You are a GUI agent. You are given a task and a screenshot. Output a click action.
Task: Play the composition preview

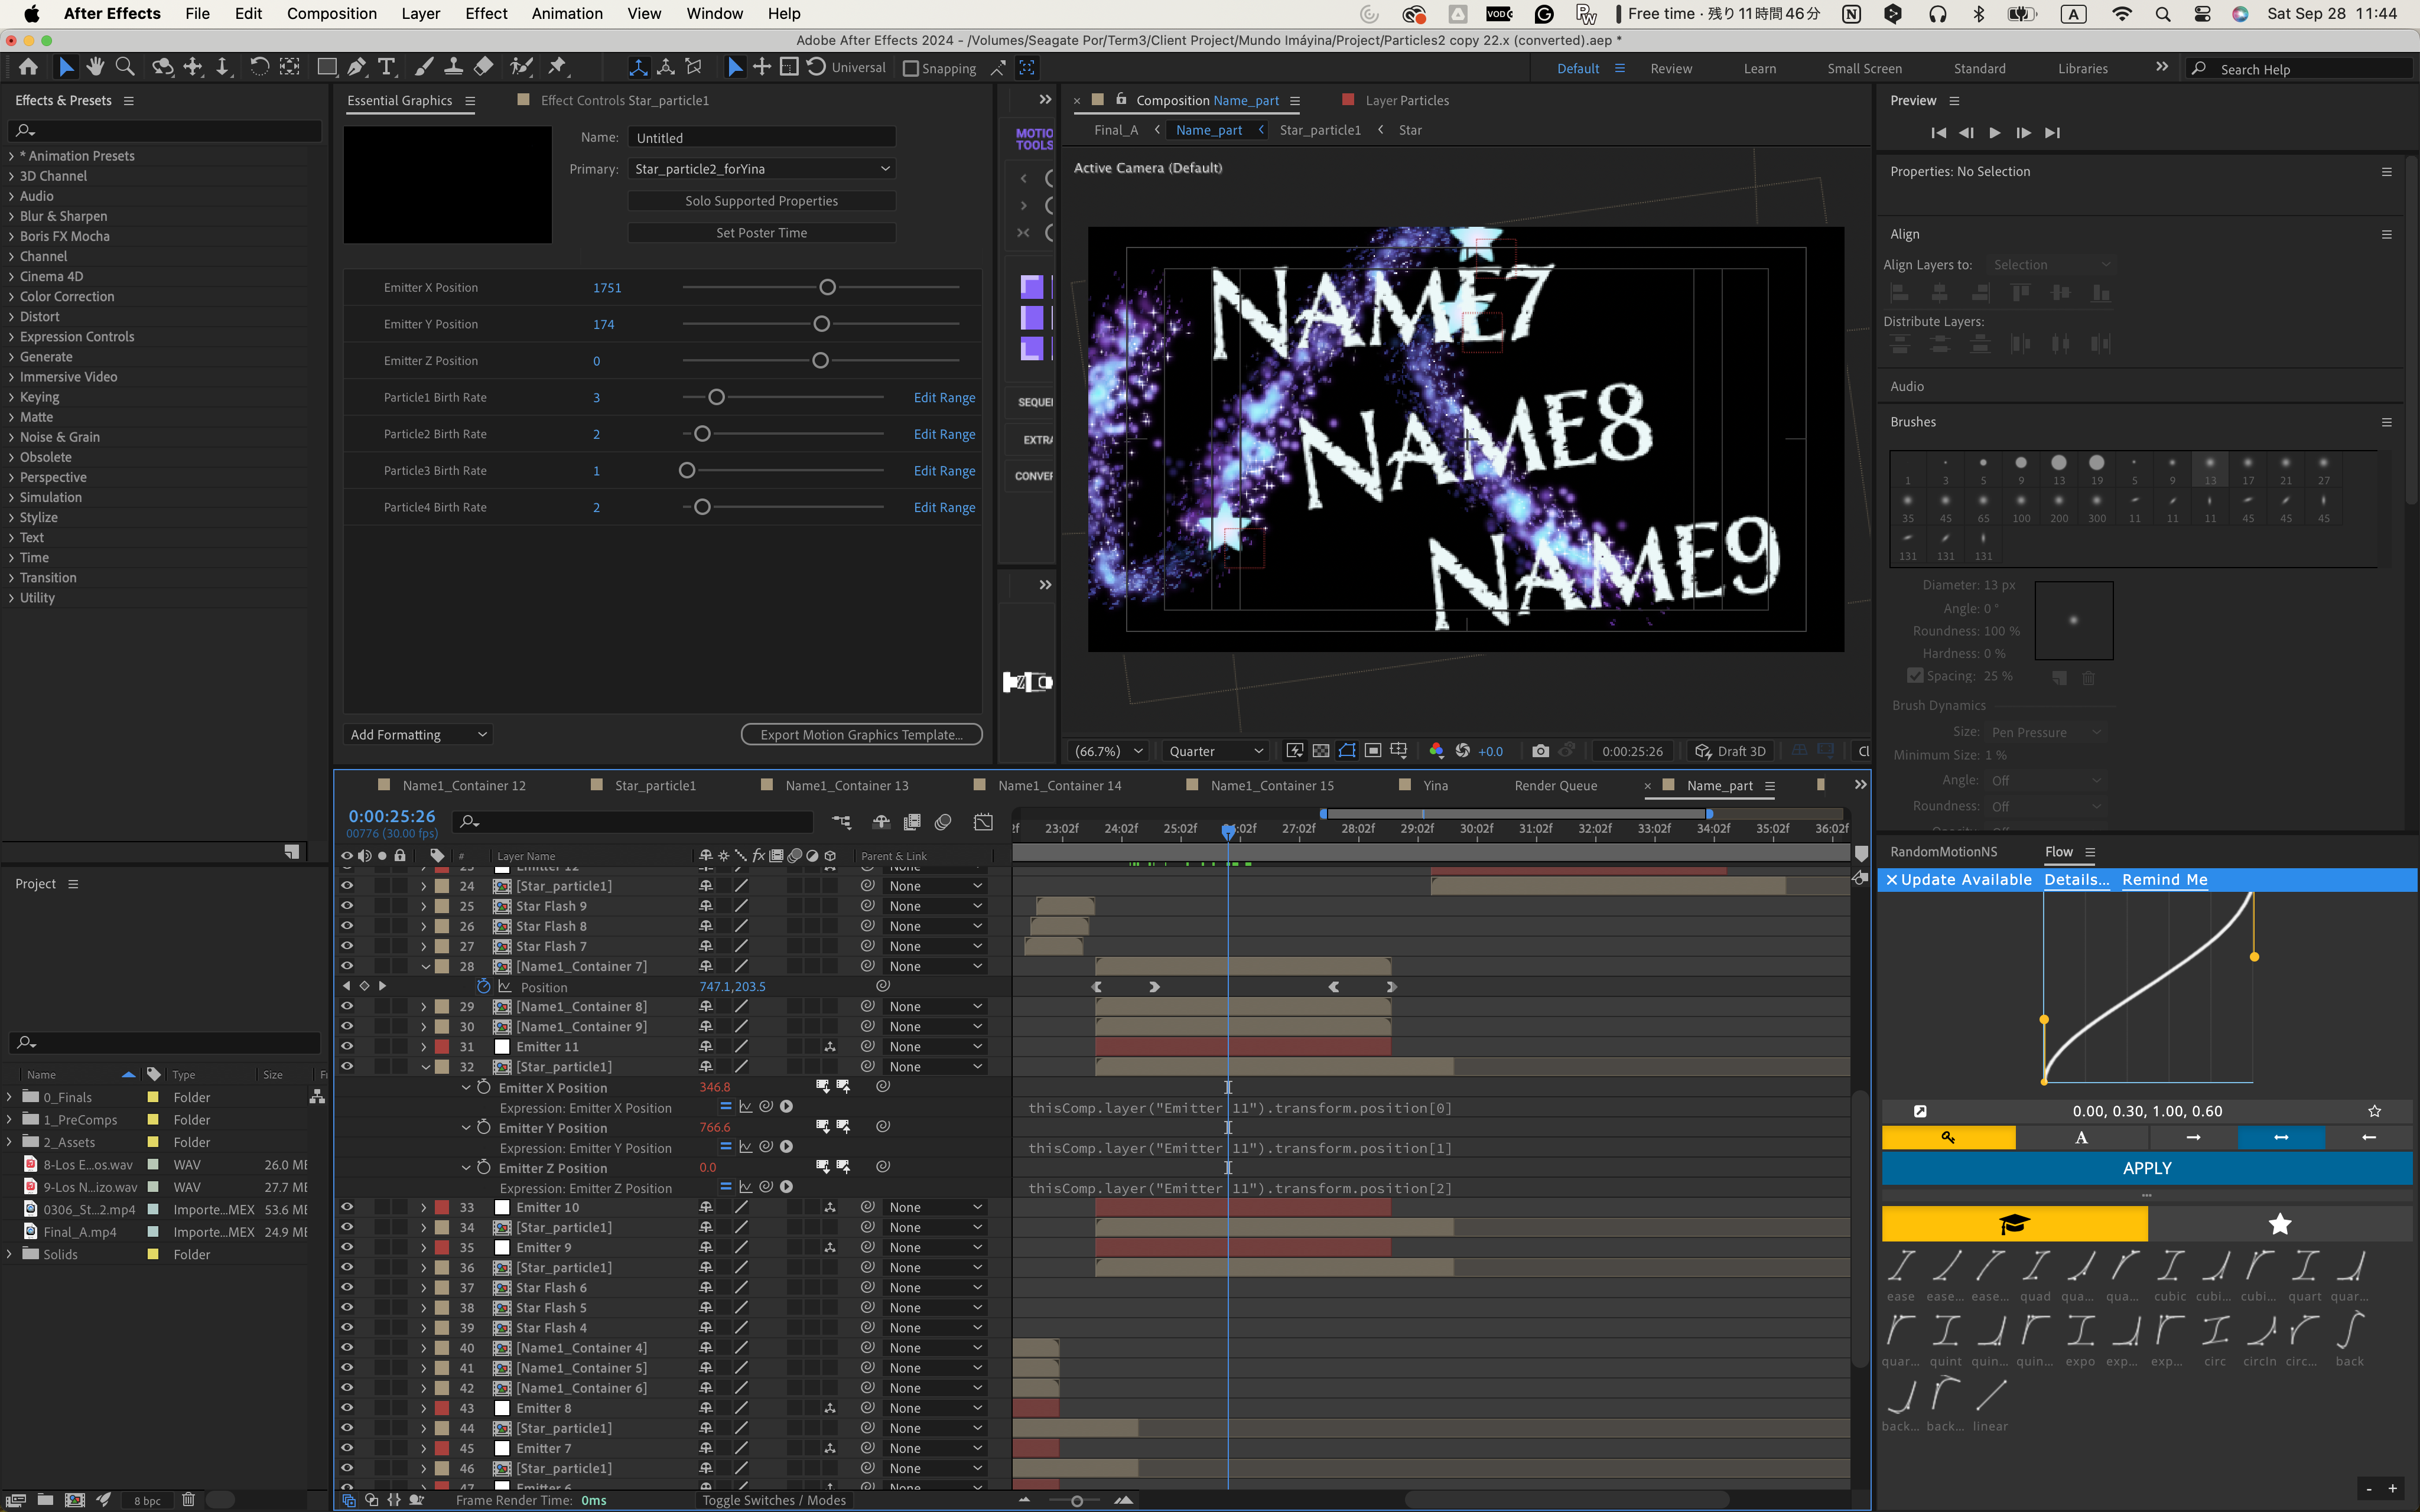[1994, 133]
